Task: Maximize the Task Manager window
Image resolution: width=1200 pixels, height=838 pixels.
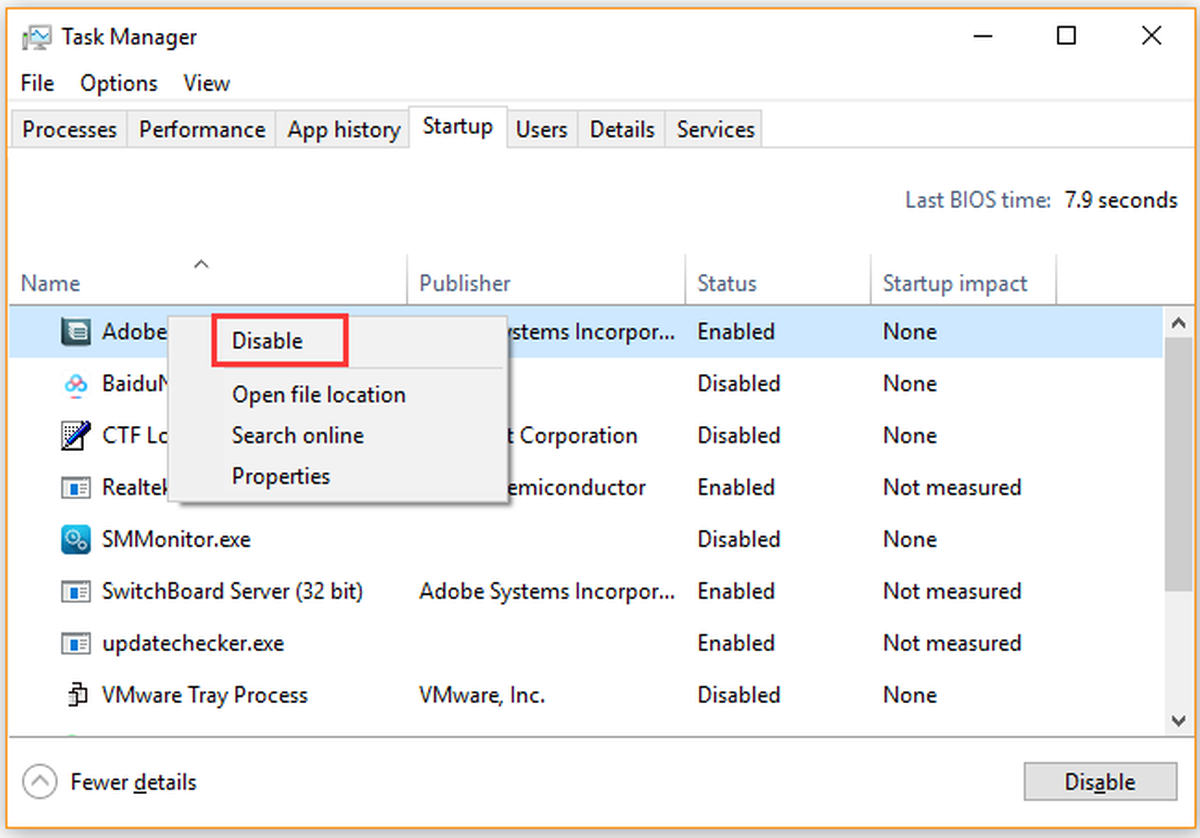Action: (x=1067, y=37)
